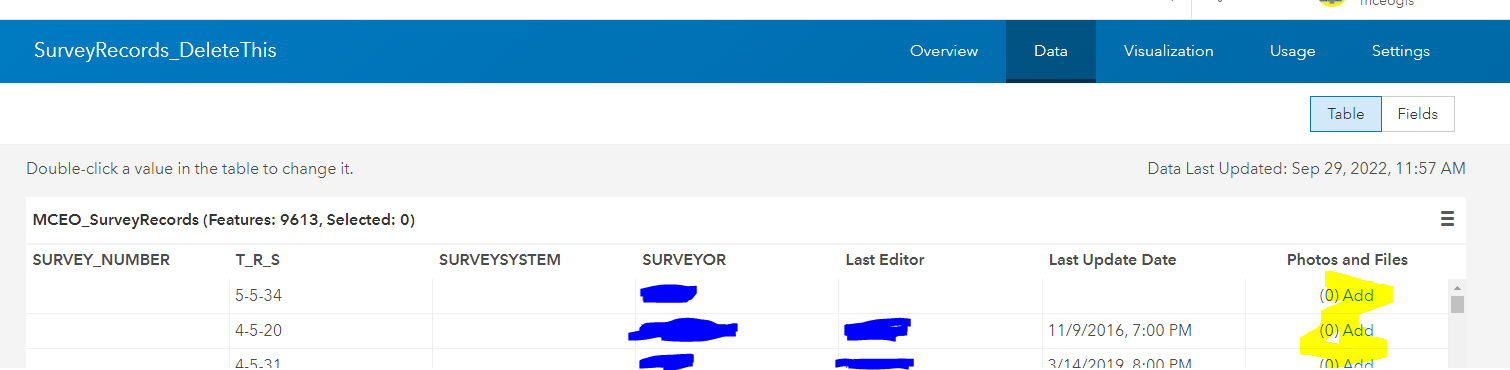Select the cell with value 5-5-34
Screen dimensions: 1510x370
pyautogui.click(x=330, y=296)
